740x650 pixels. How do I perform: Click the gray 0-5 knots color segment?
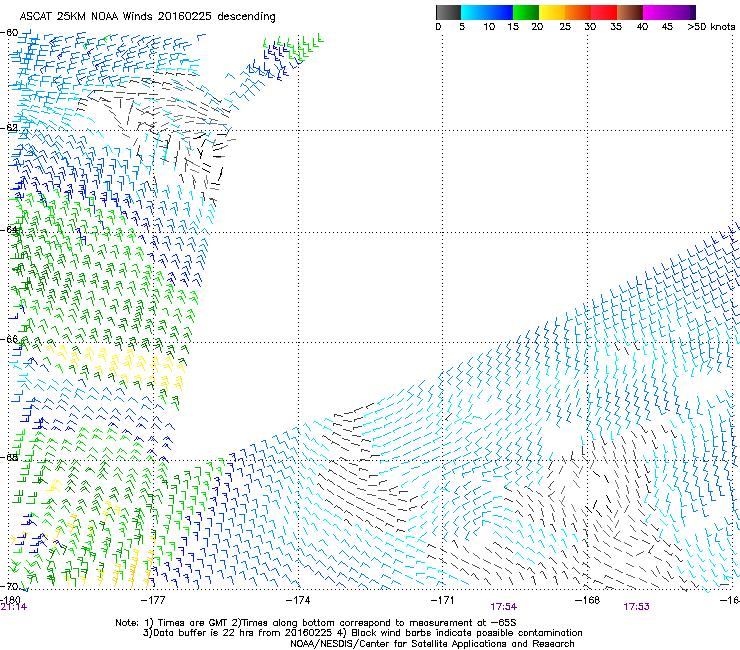click(448, 12)
